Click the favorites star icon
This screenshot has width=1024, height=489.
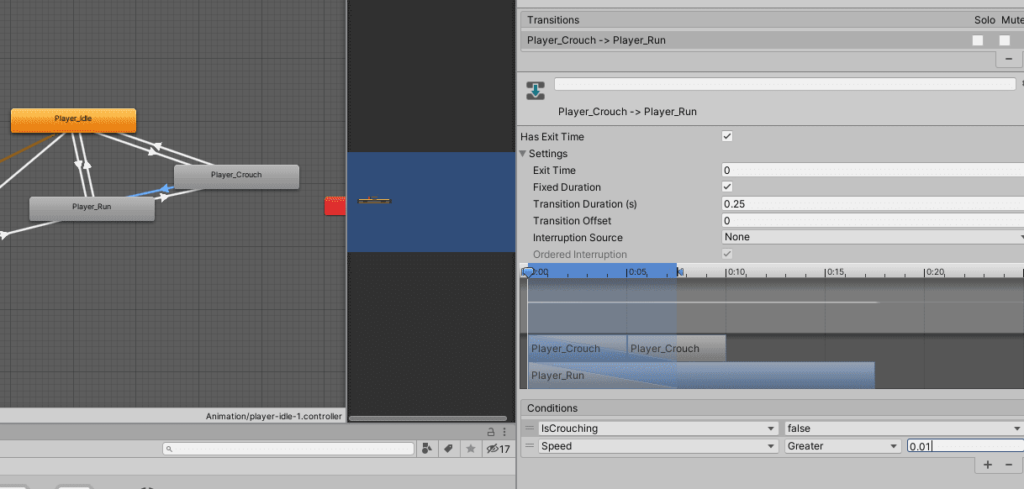tap(471, 449)
